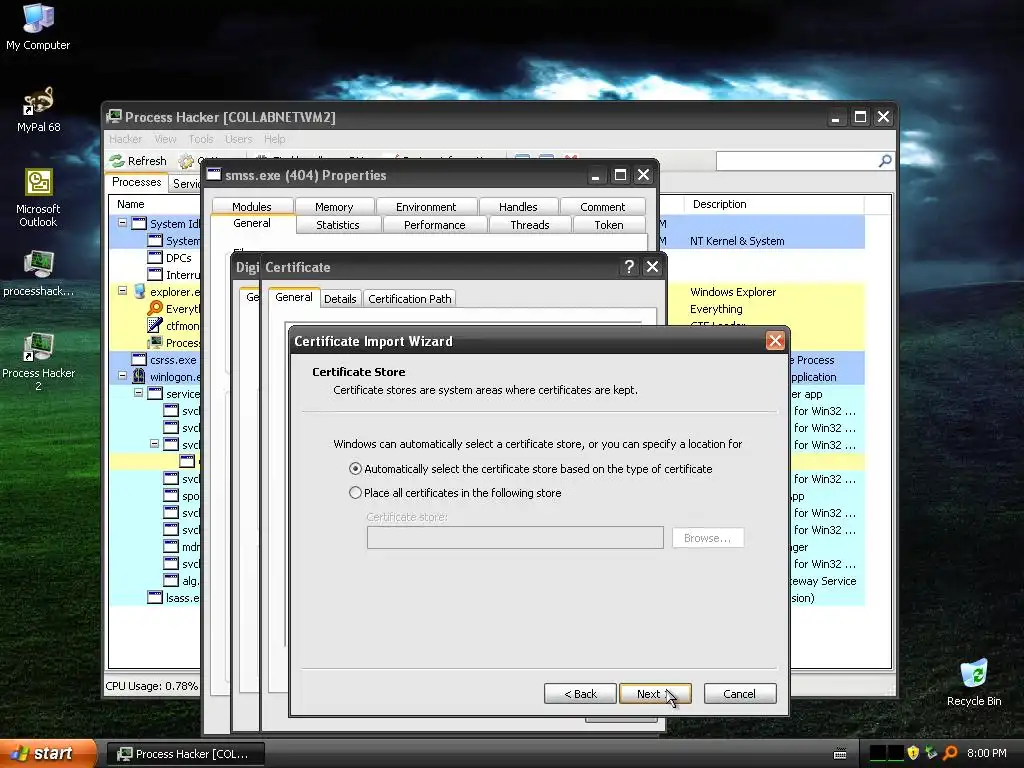This screenshot has height=768, width=1024.
Task: Switch to Details tab in Certificate dialog
Action: [x=340, y=298]
